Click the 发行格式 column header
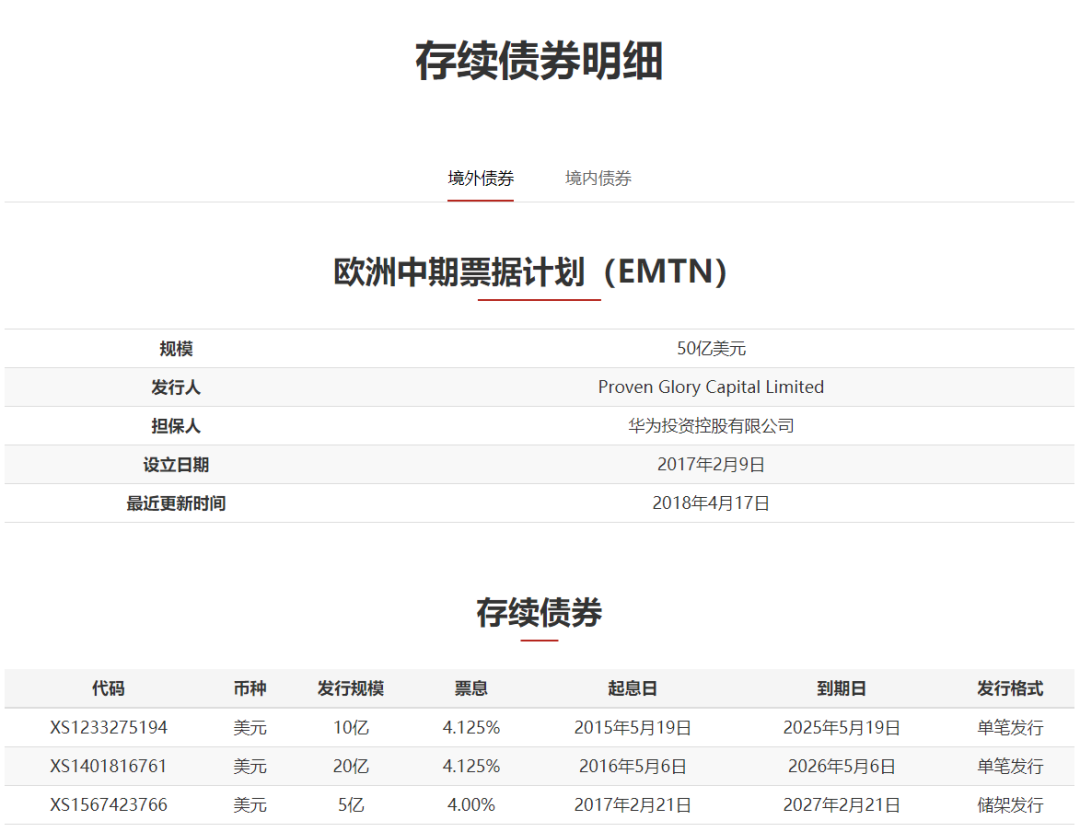The height and width of the screenshot is (832, 1080). [x=1010, y=689]
